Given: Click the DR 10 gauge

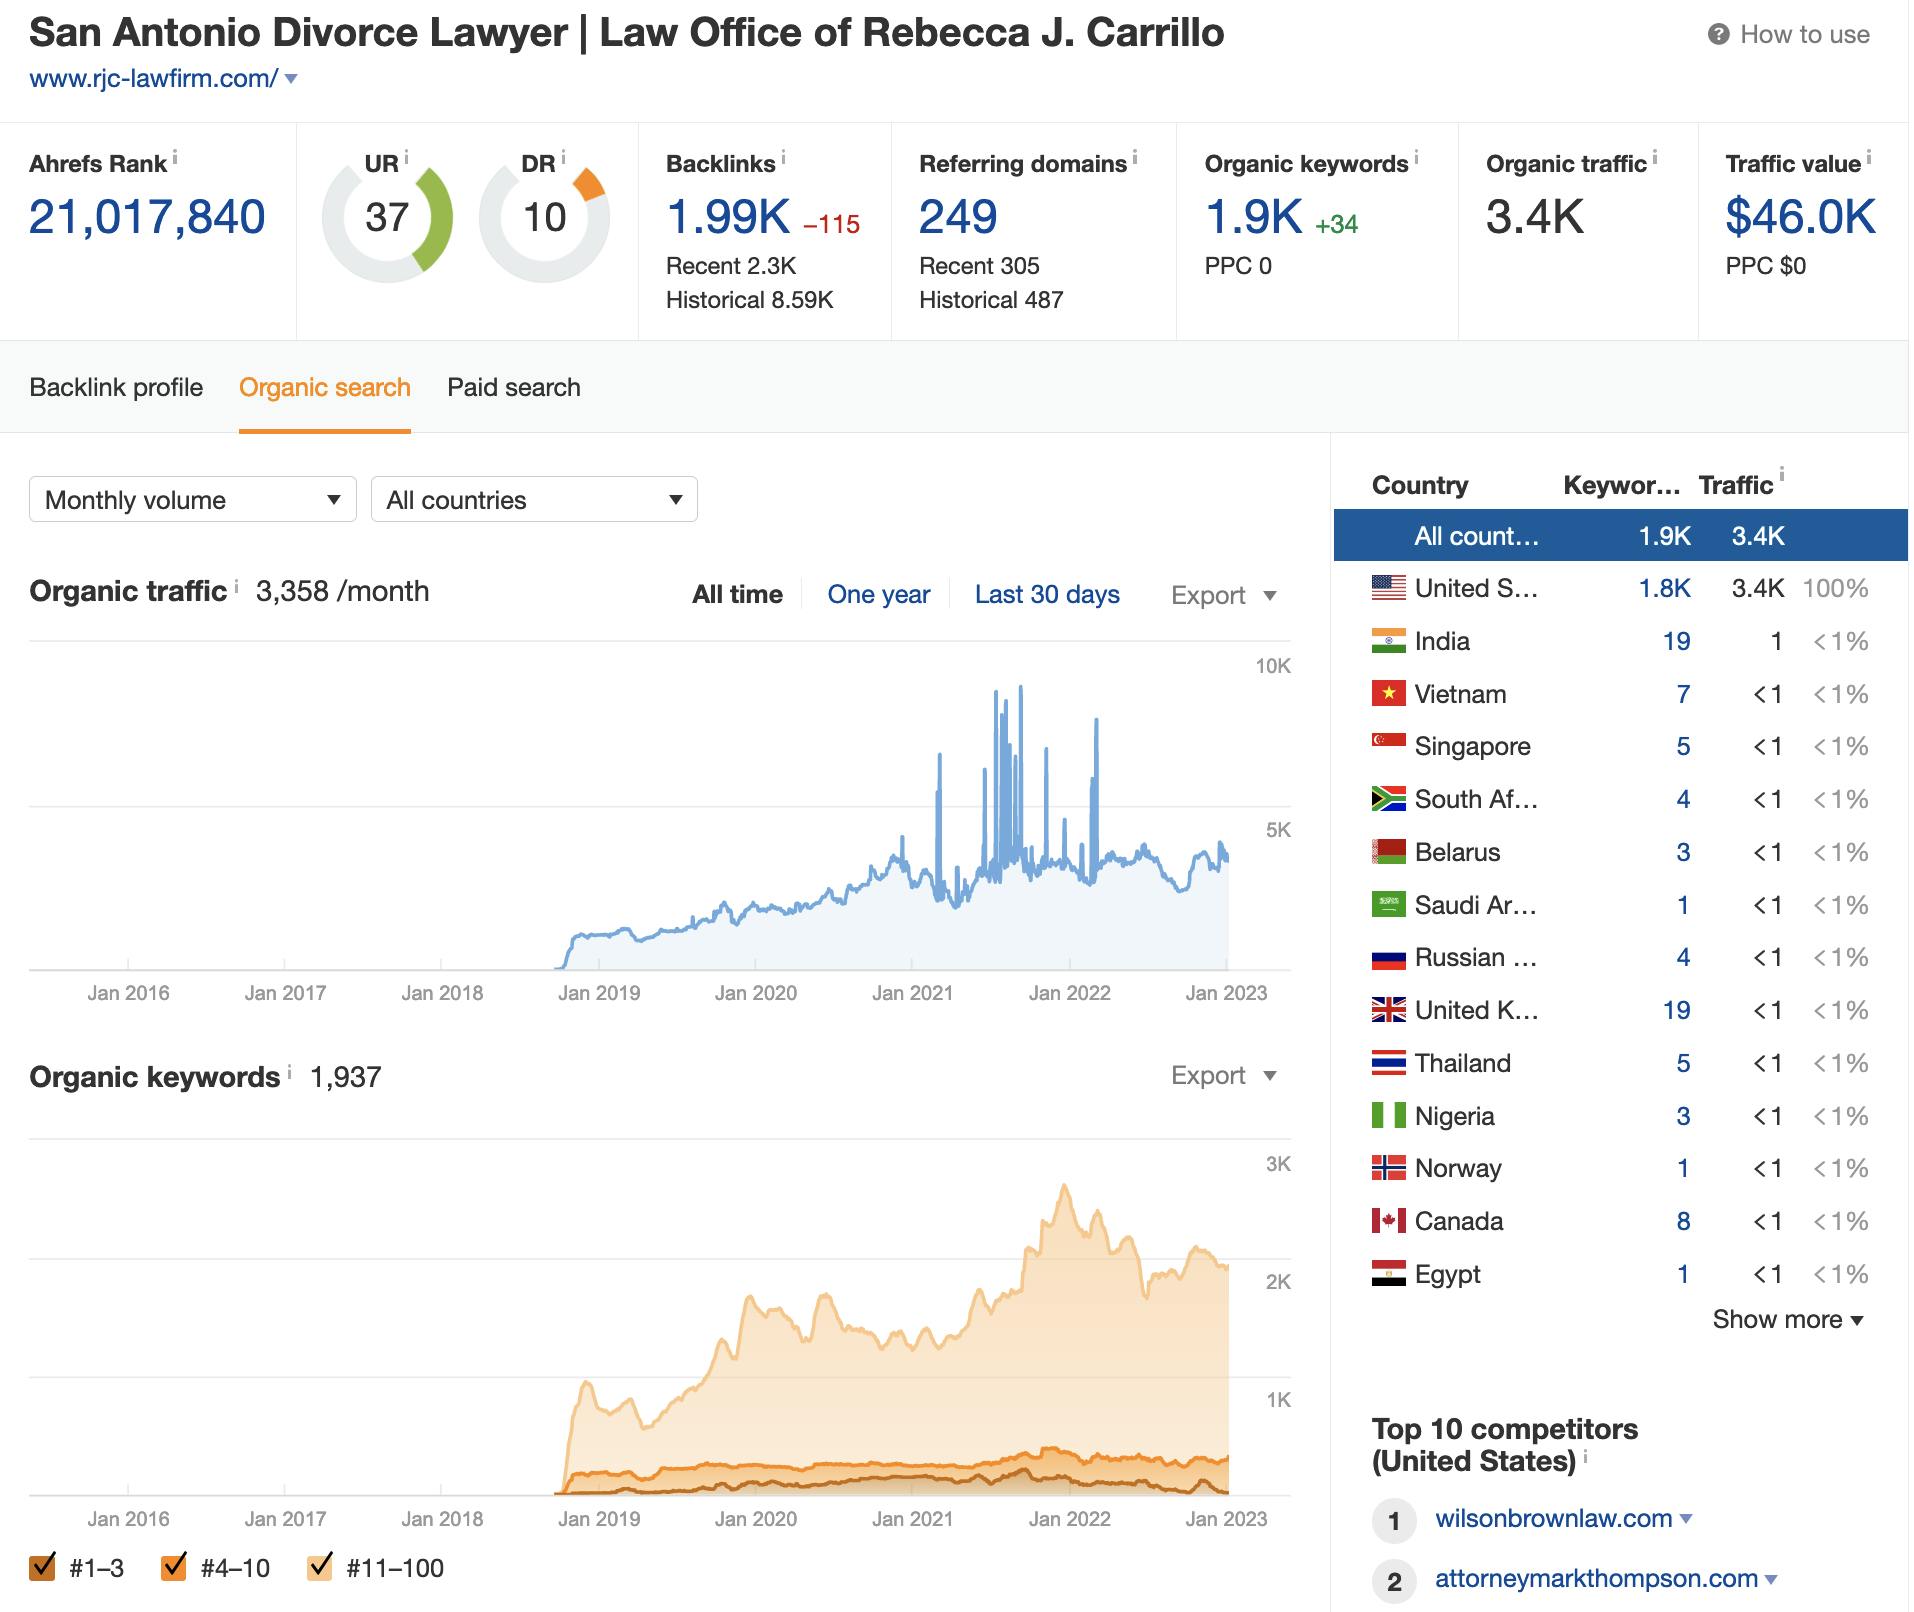Looking at the screenshot, I should (545, 217).
